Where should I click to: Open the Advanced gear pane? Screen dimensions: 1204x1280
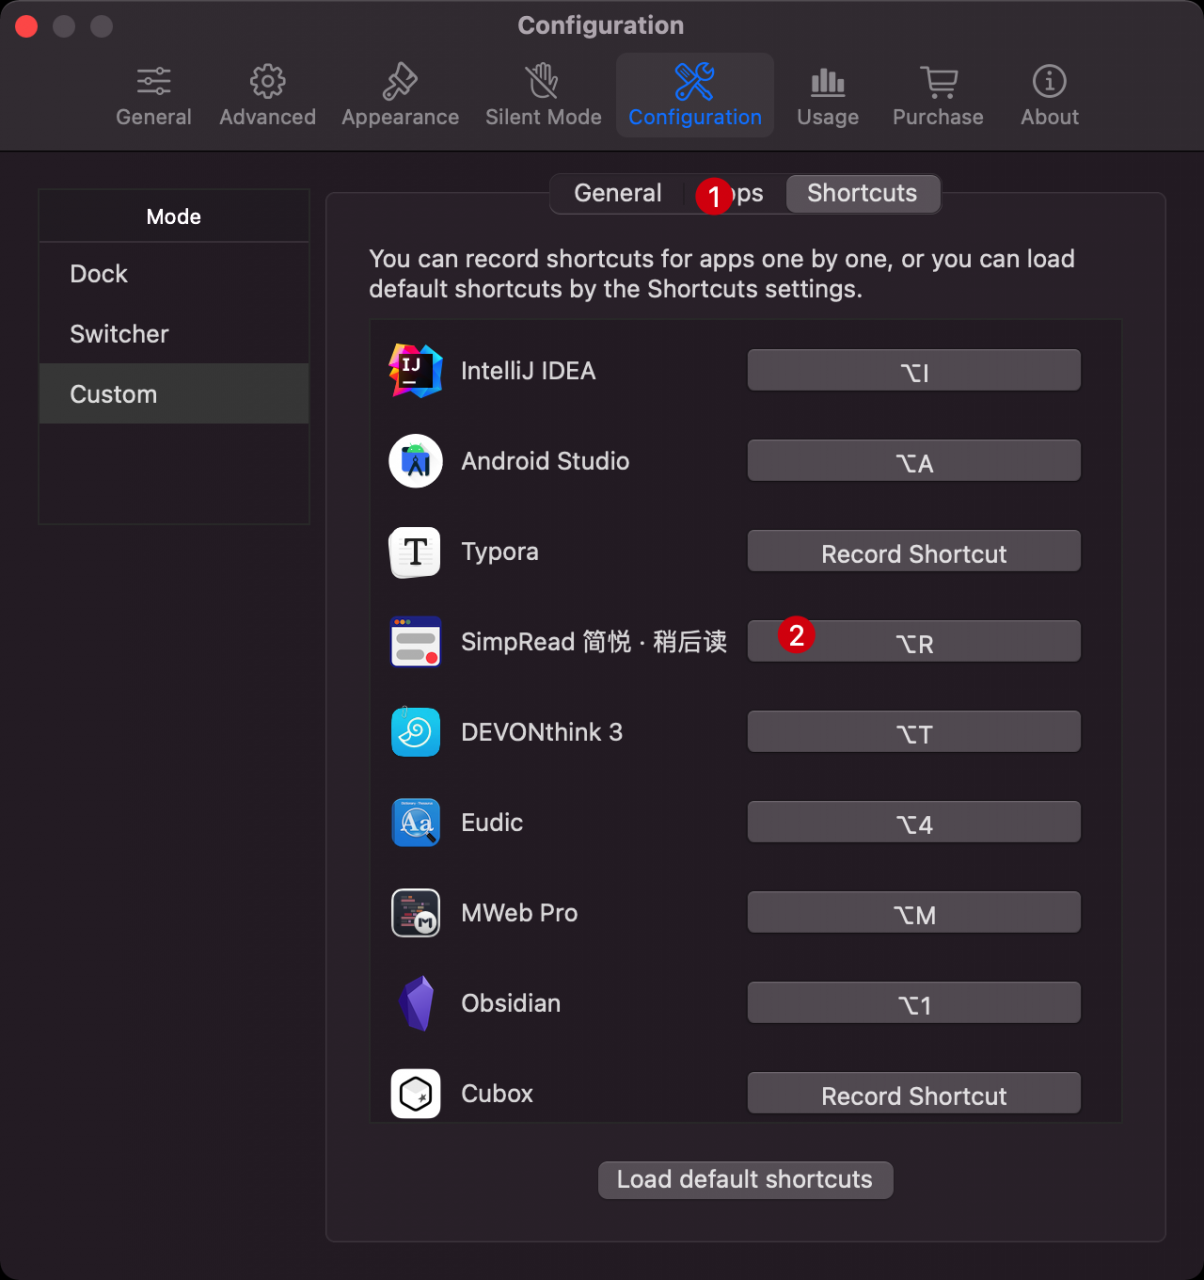267,97
